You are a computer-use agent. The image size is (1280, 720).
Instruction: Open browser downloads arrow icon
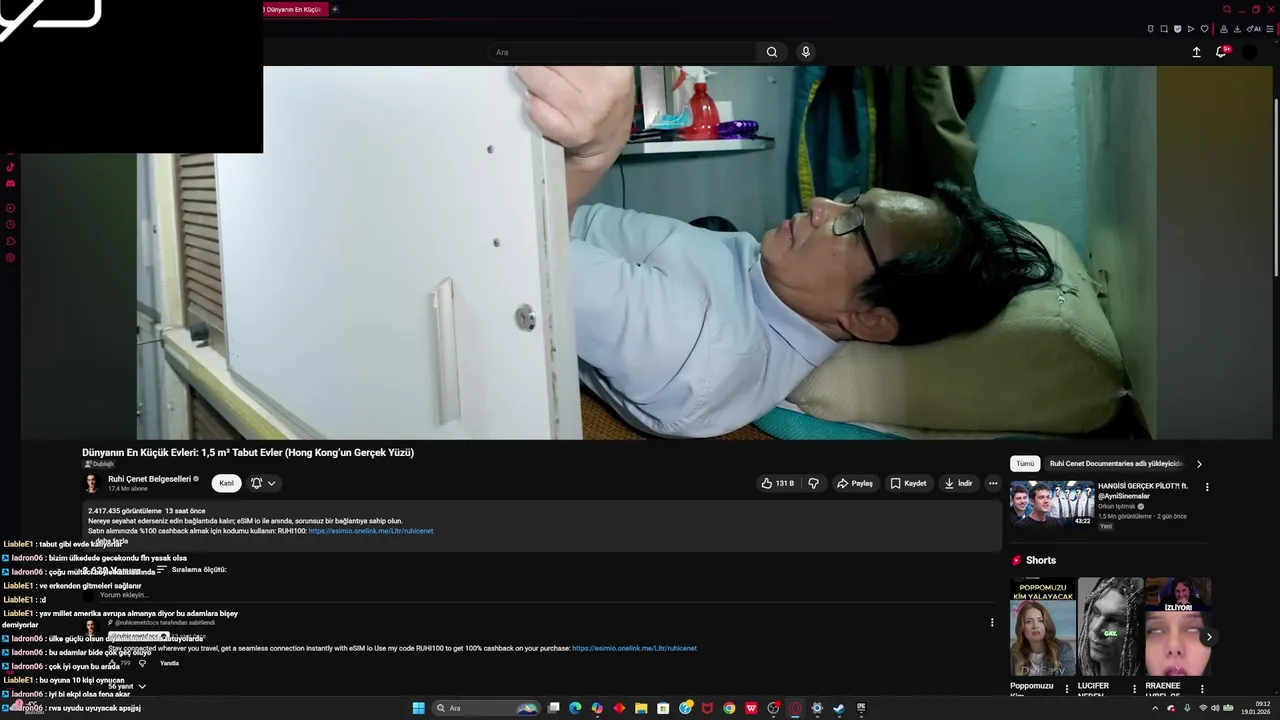(x=1238, y=29)
